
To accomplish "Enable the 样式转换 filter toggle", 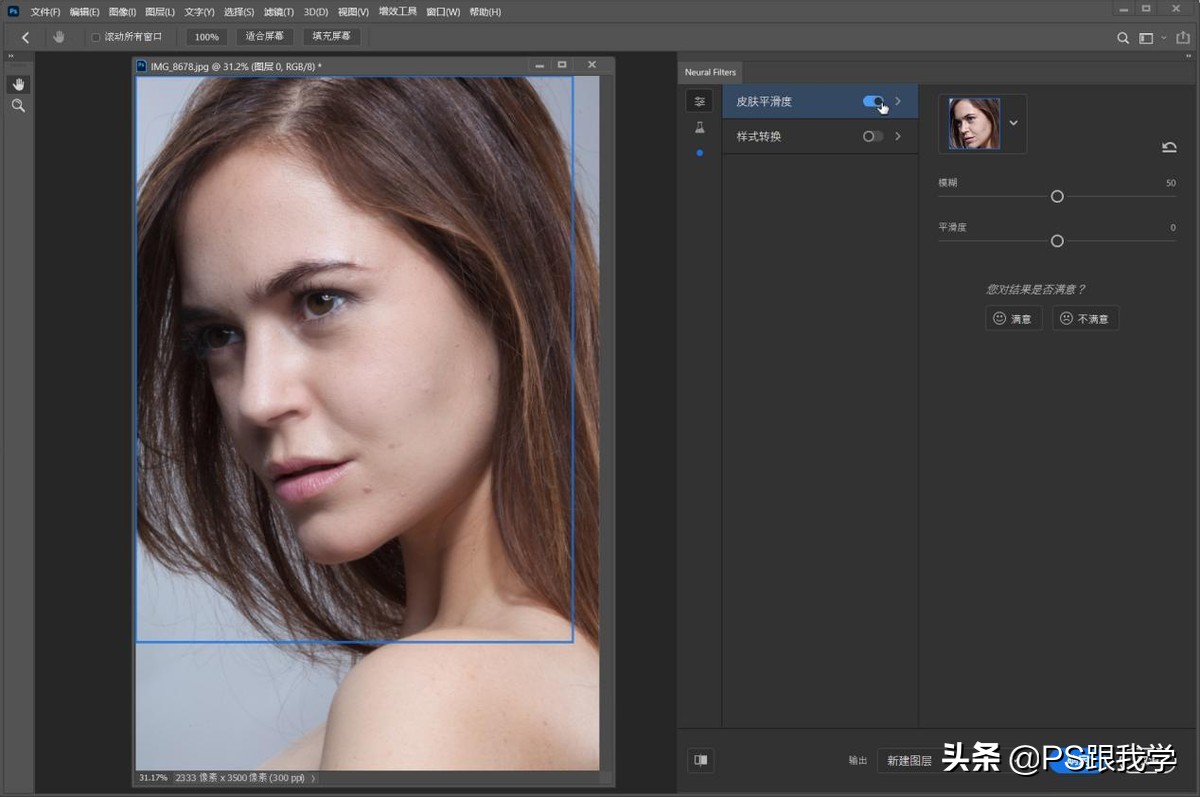I will tap(873, 136).
